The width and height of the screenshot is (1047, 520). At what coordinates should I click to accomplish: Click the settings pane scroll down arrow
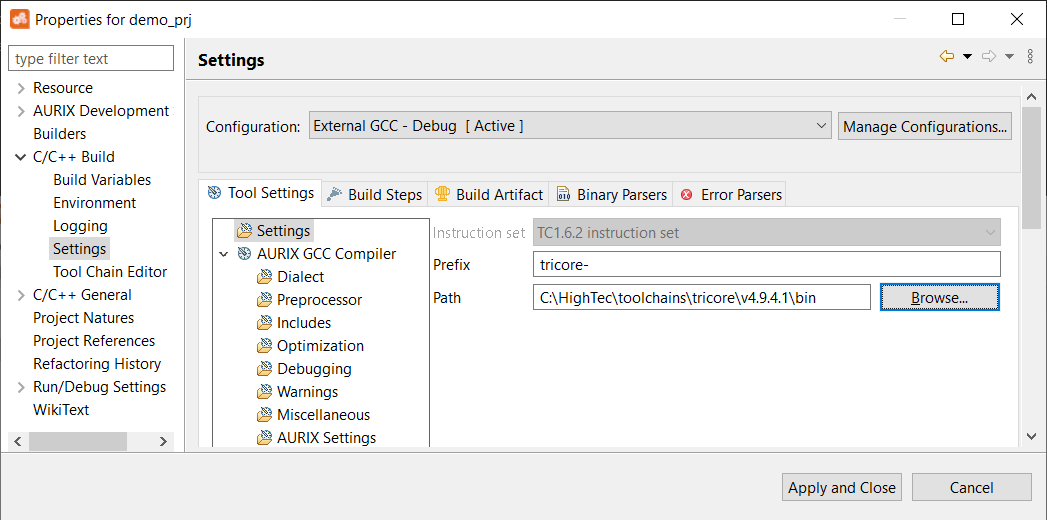1031,436
